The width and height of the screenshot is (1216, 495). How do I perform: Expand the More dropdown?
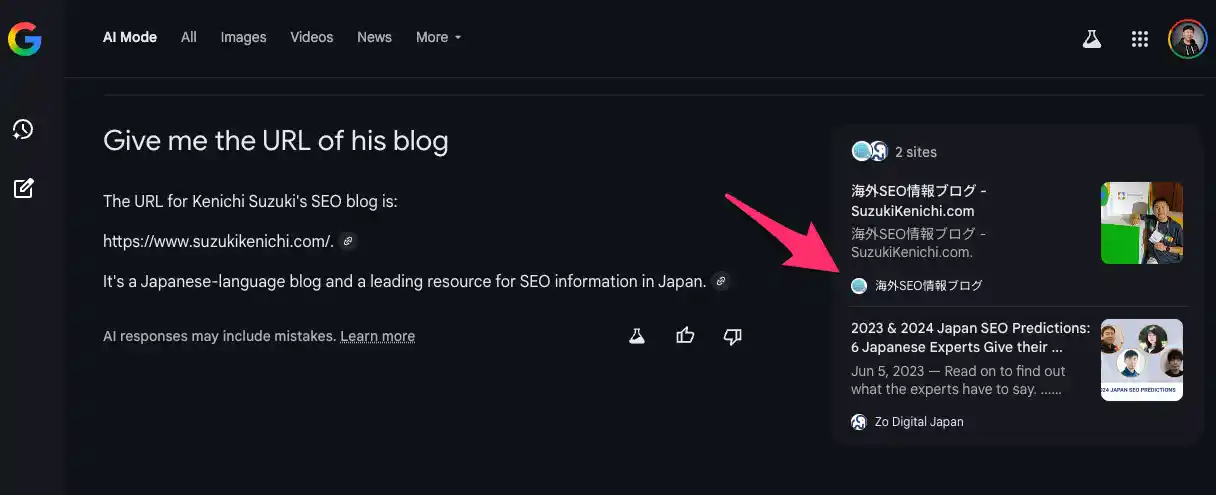439,37
